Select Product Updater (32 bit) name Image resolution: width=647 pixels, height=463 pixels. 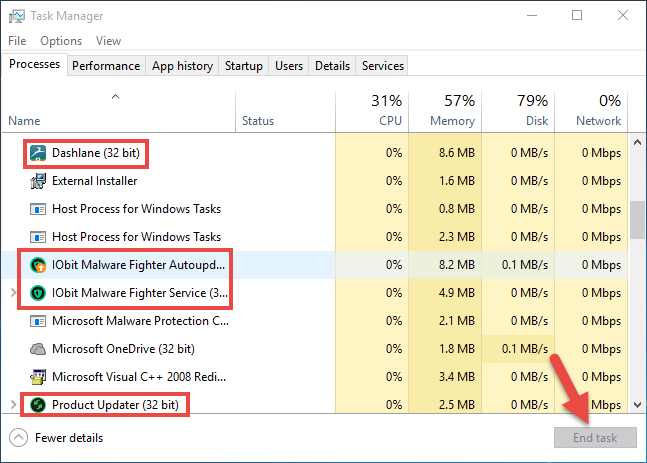(116, 405)
